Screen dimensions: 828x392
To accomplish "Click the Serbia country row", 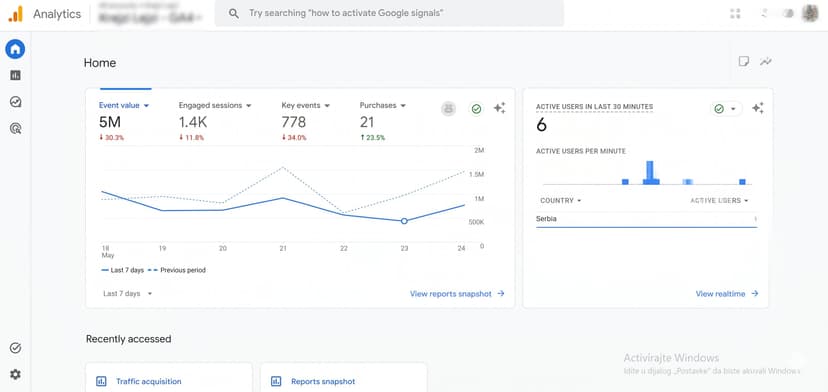I will 646,219.
